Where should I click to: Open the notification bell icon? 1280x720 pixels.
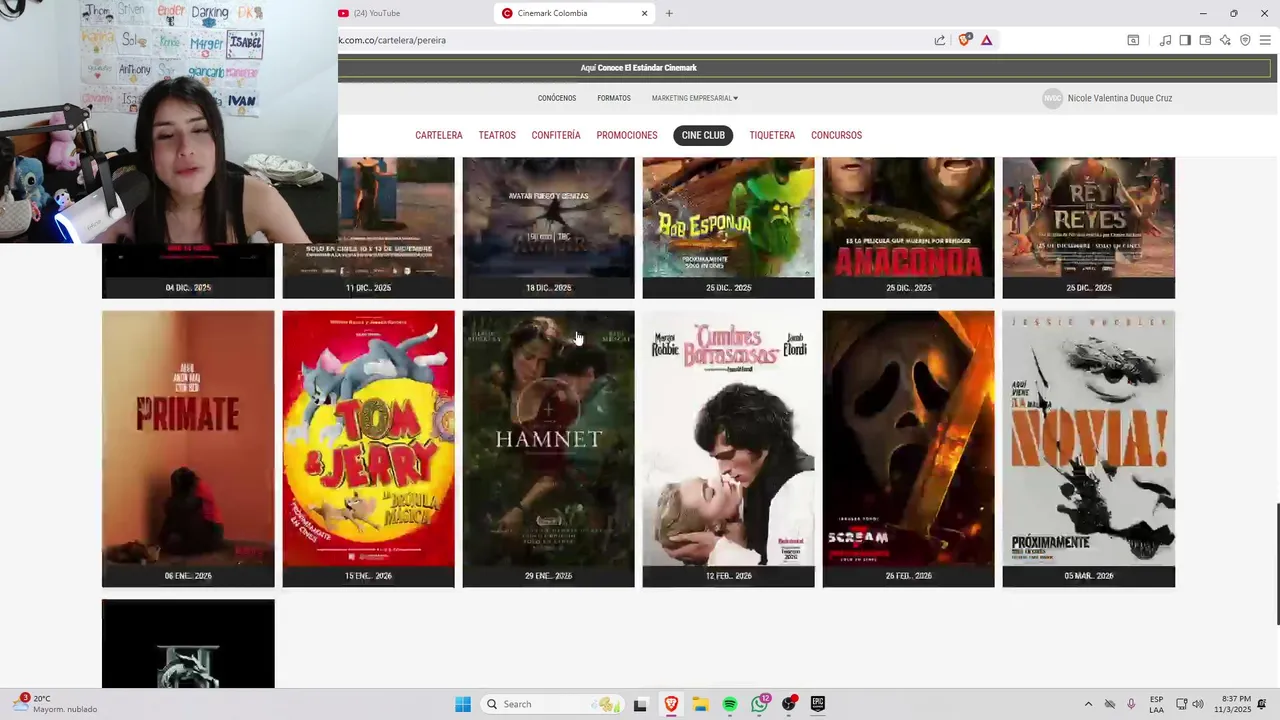[1263, 704]
